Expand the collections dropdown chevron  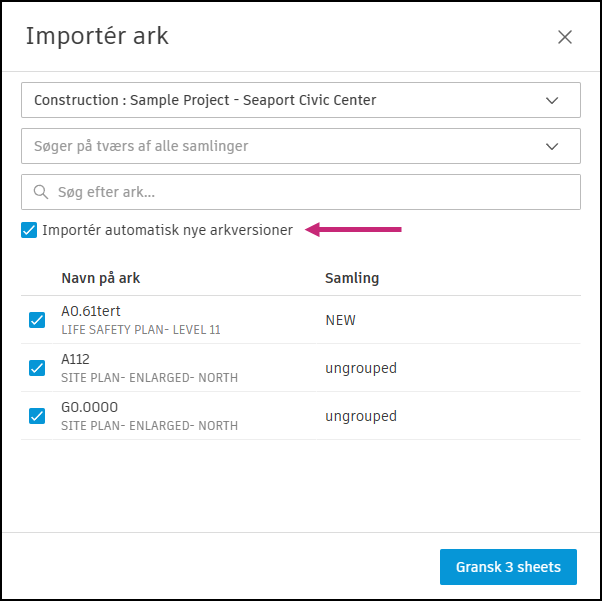point(552,146)
